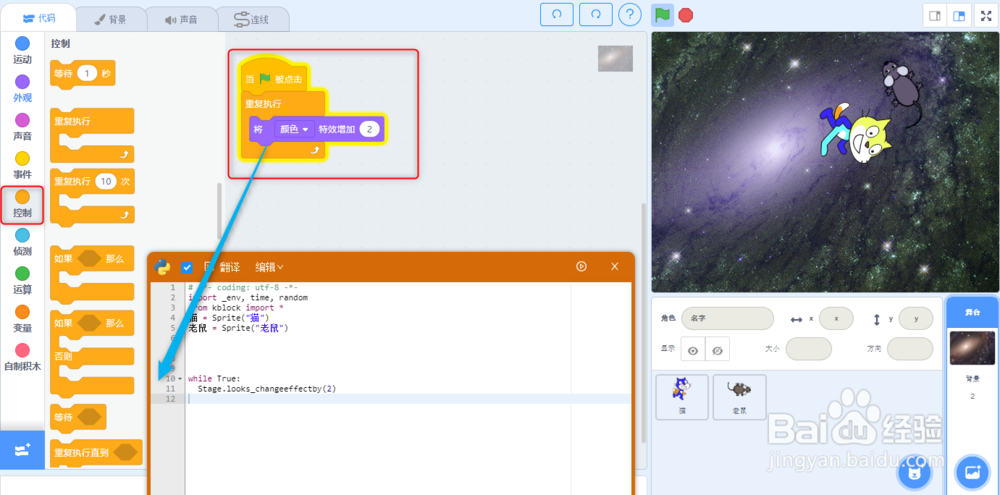Screen dimensions: 1000x495
Task: Switch to large stage layout
Action: [x=959, y=16]
